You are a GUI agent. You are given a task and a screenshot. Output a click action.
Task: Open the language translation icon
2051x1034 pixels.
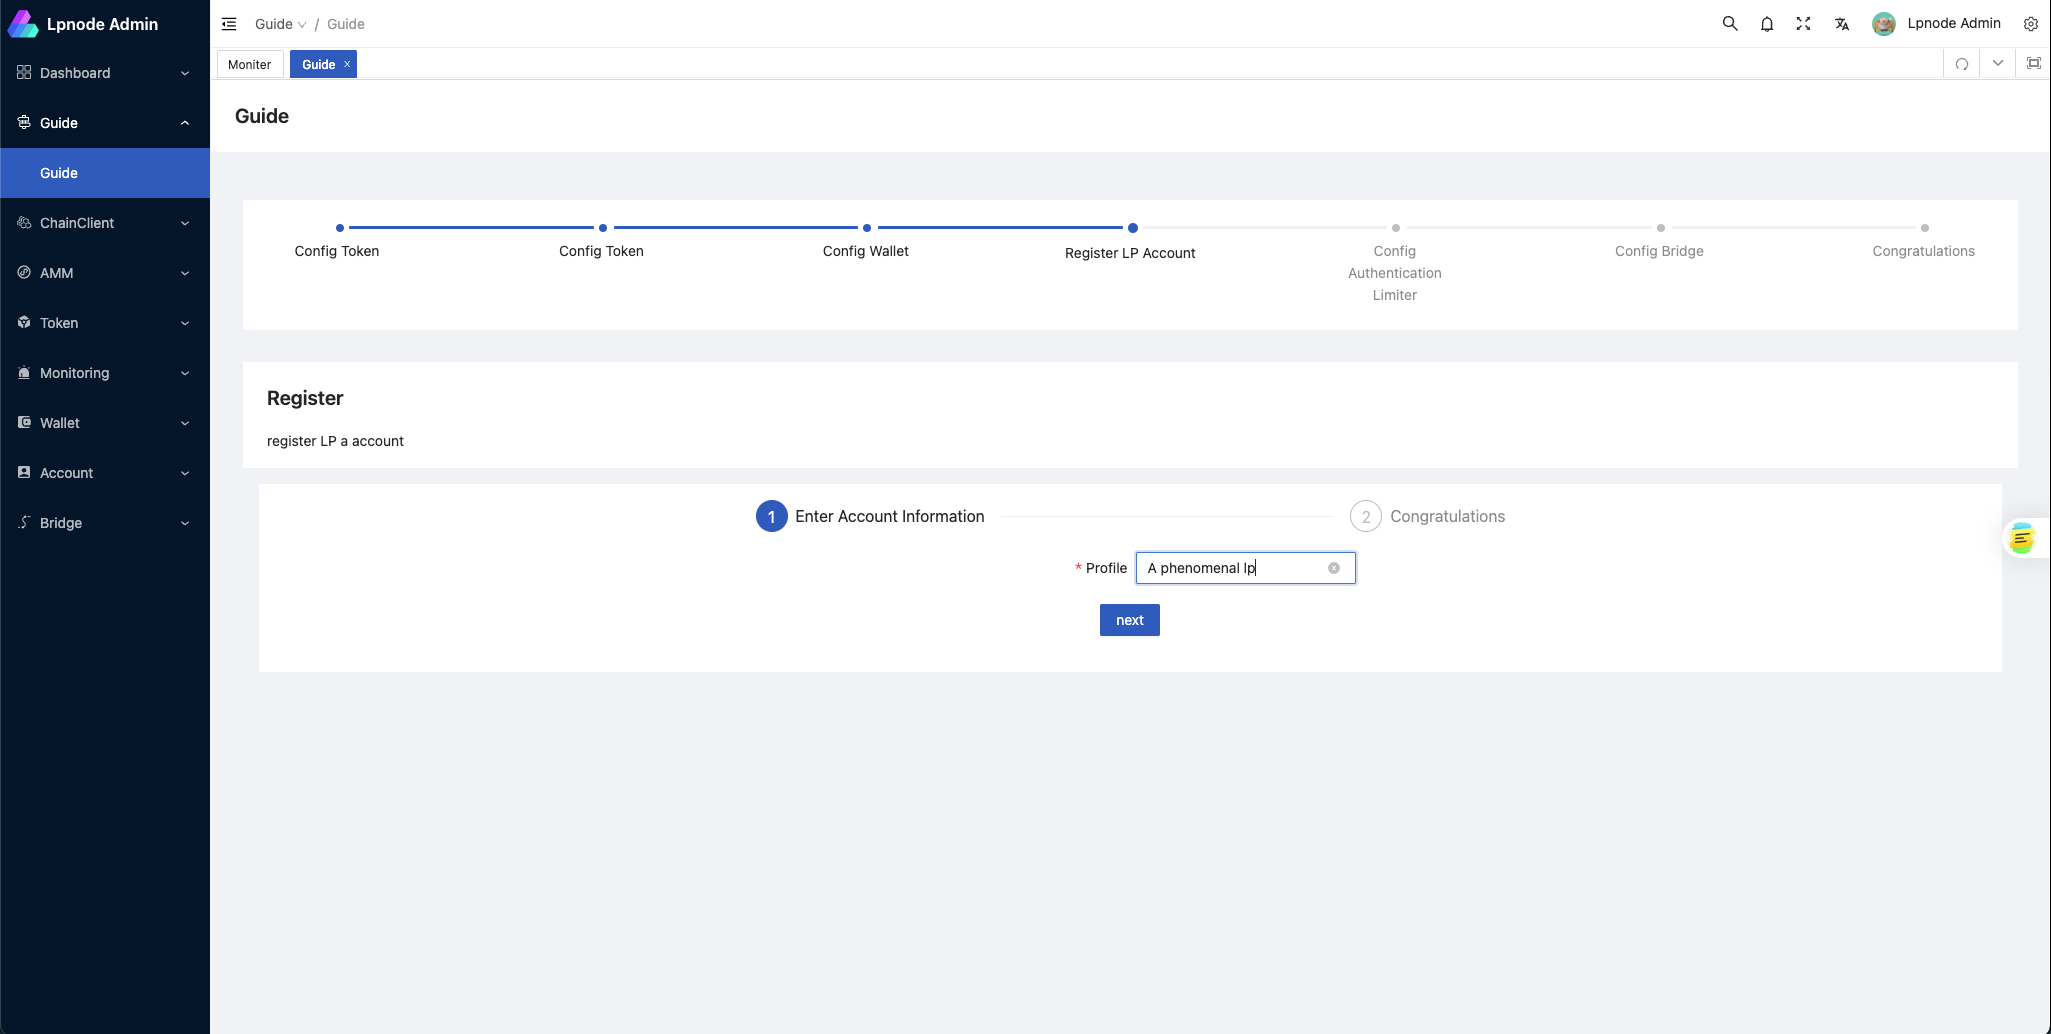click(x=1841, y=24)
